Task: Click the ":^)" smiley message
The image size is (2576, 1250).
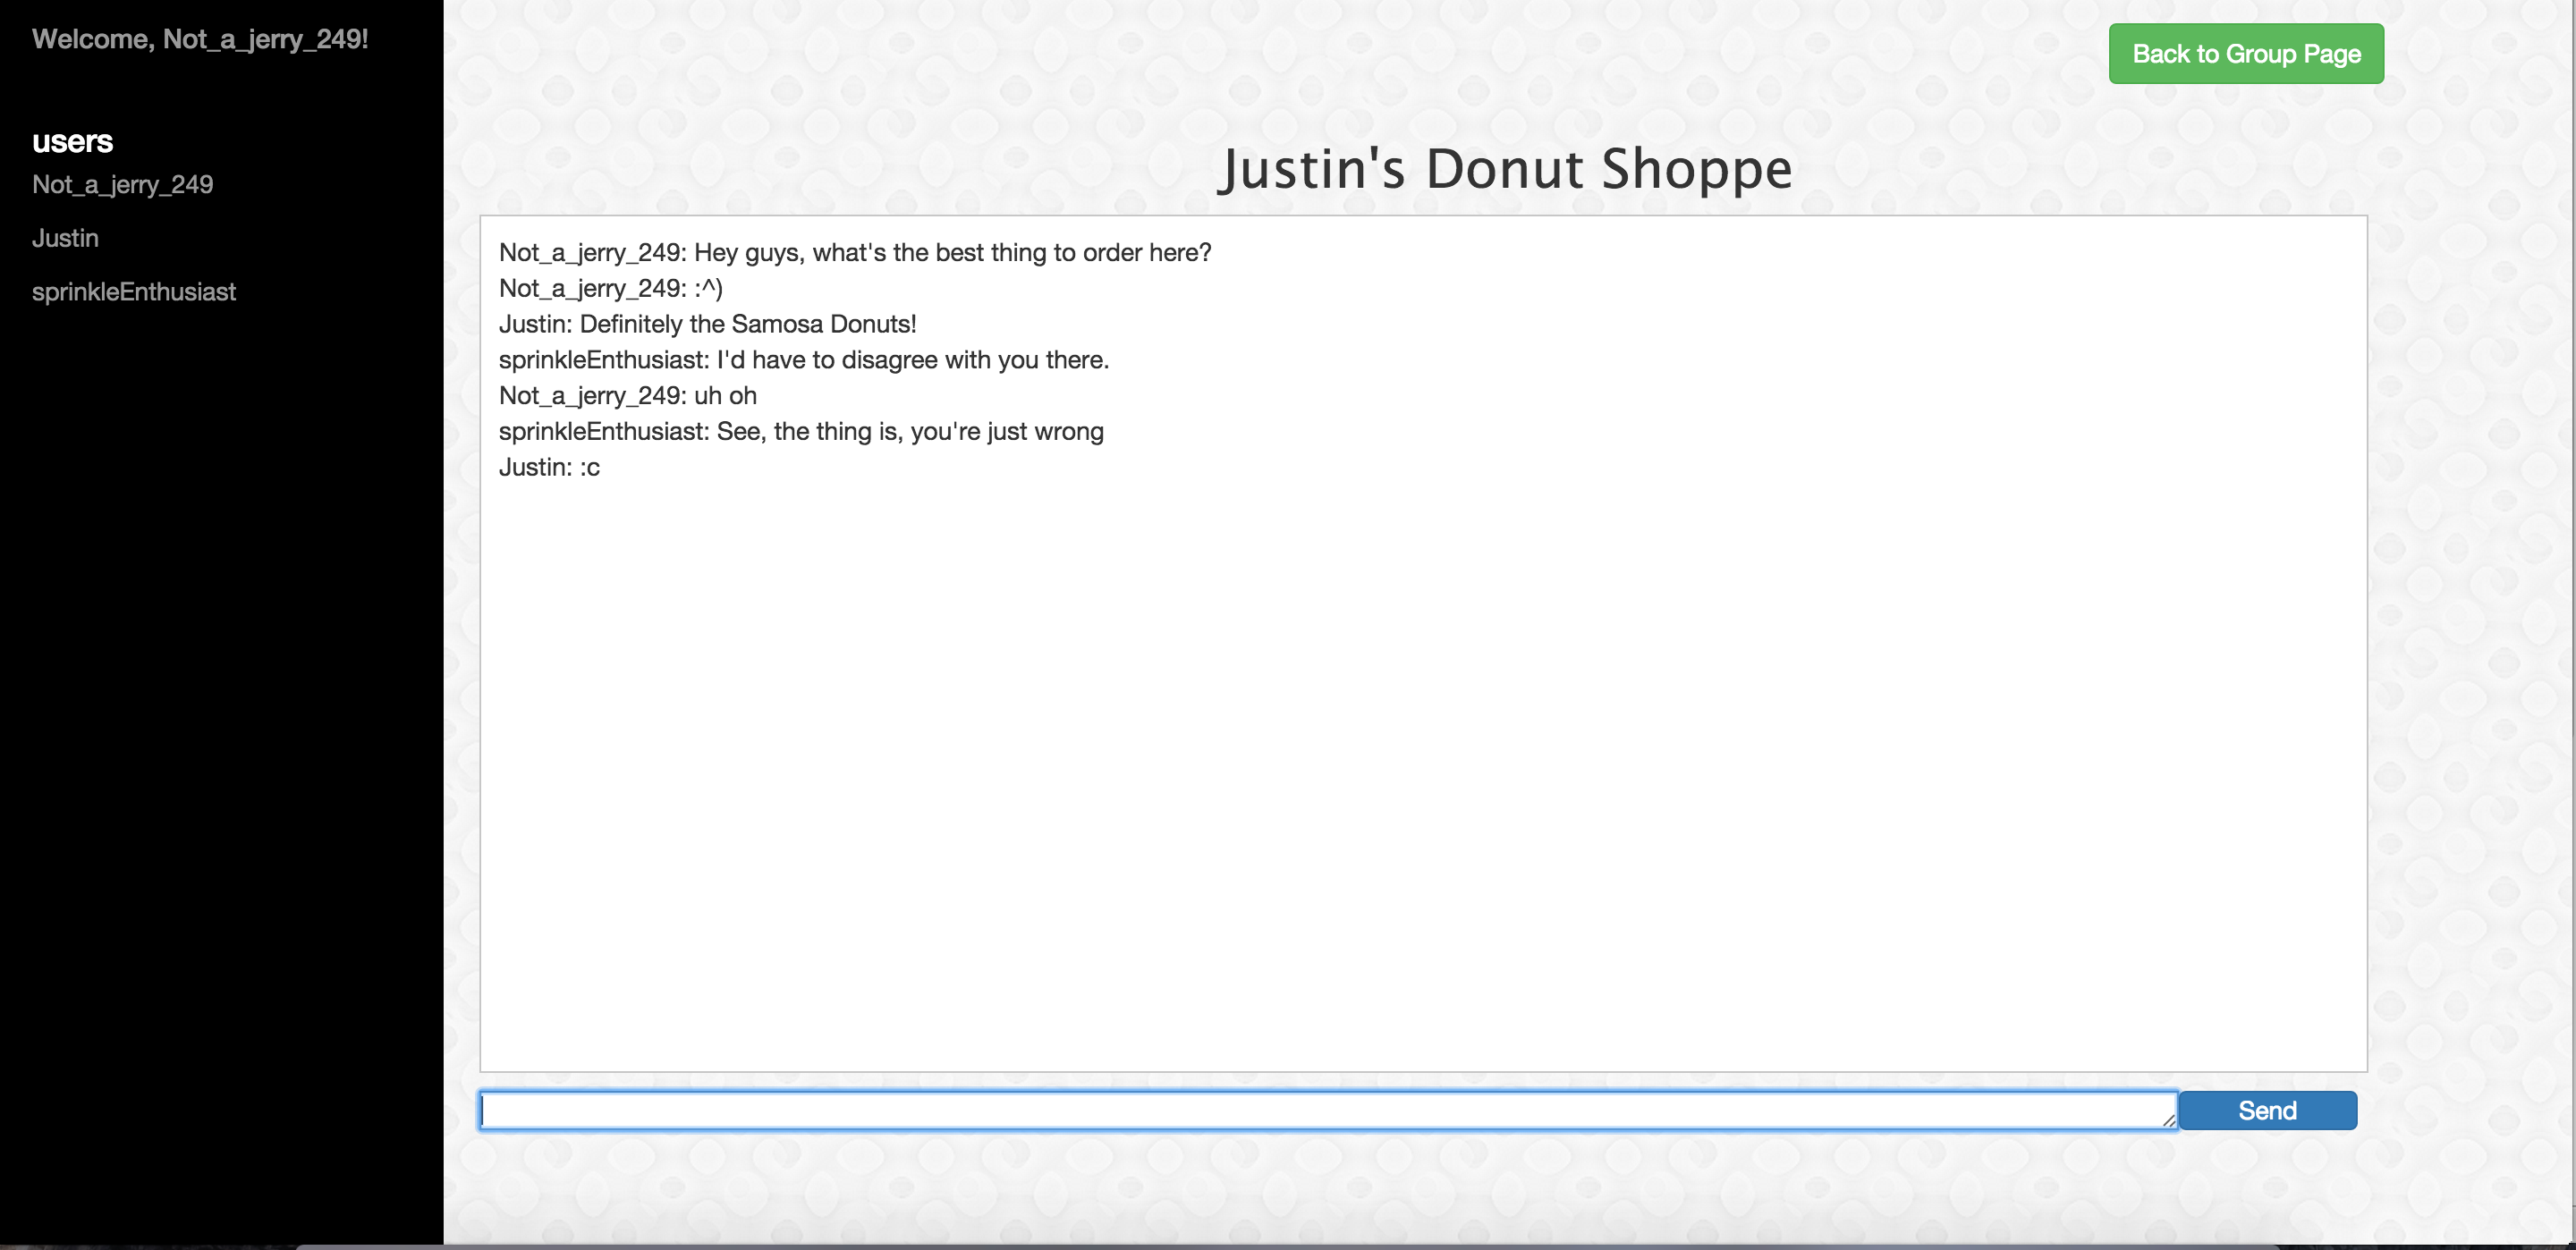Action: 610,289
